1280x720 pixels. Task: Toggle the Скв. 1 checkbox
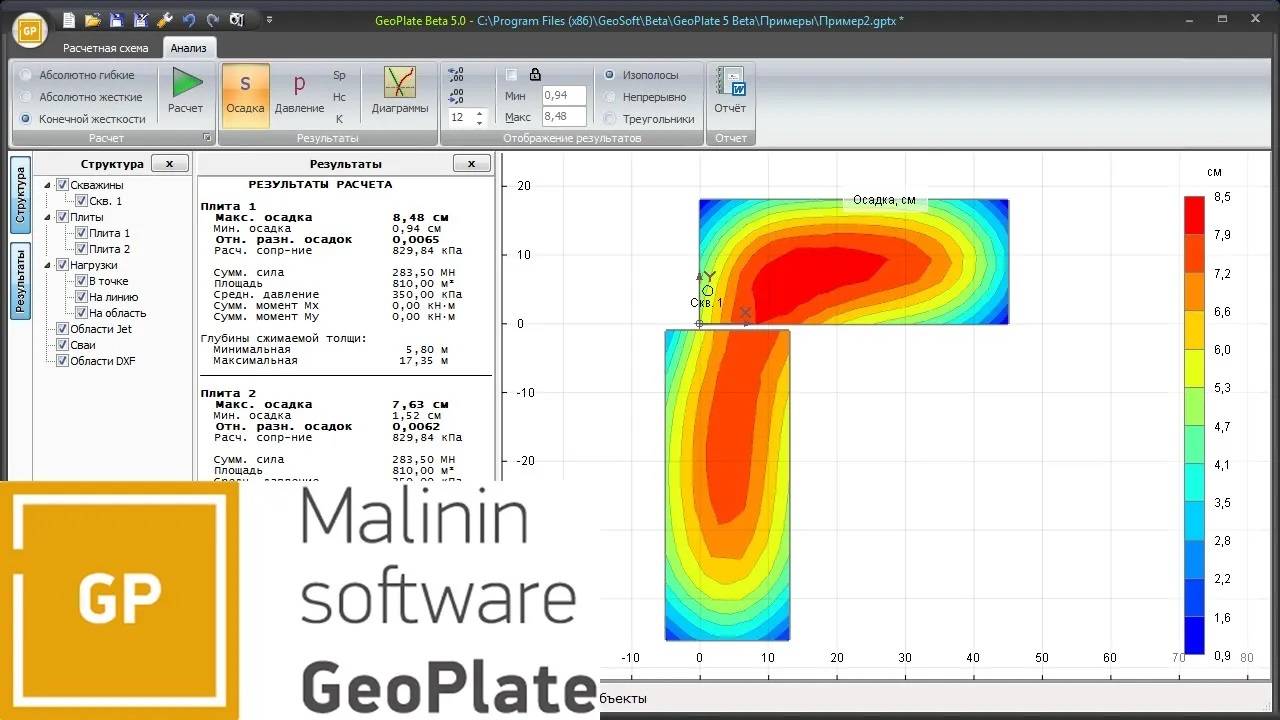pos(82,201)
